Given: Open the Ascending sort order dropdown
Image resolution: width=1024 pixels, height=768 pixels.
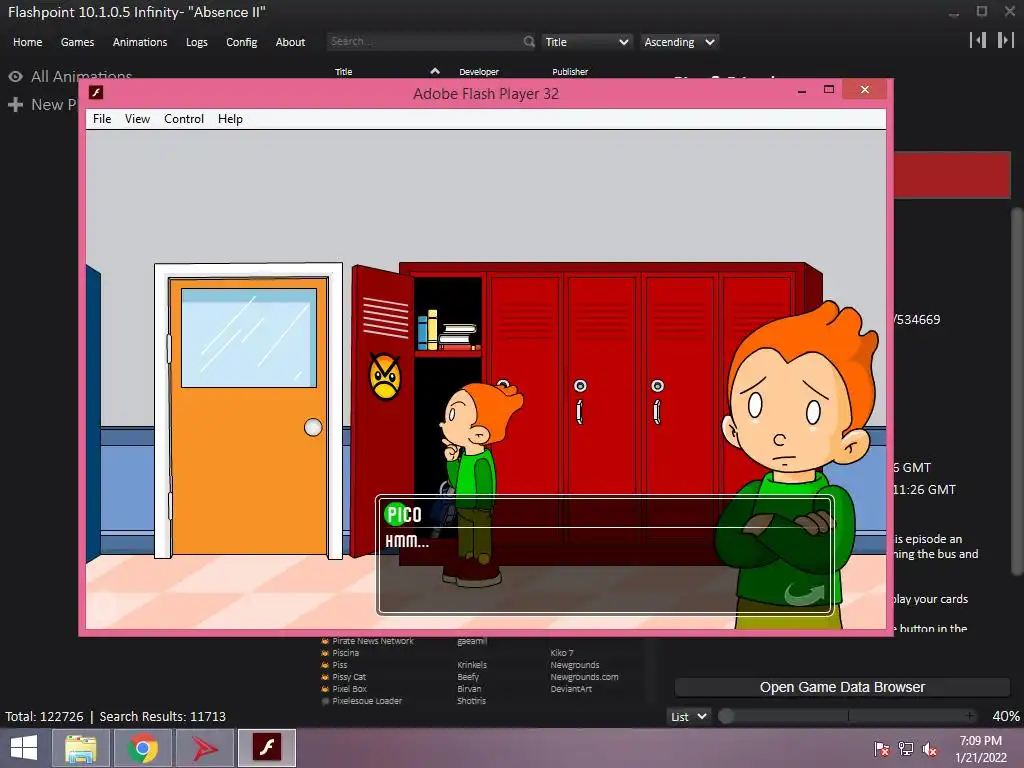Looking at the screenshot, I should point(679,42).
